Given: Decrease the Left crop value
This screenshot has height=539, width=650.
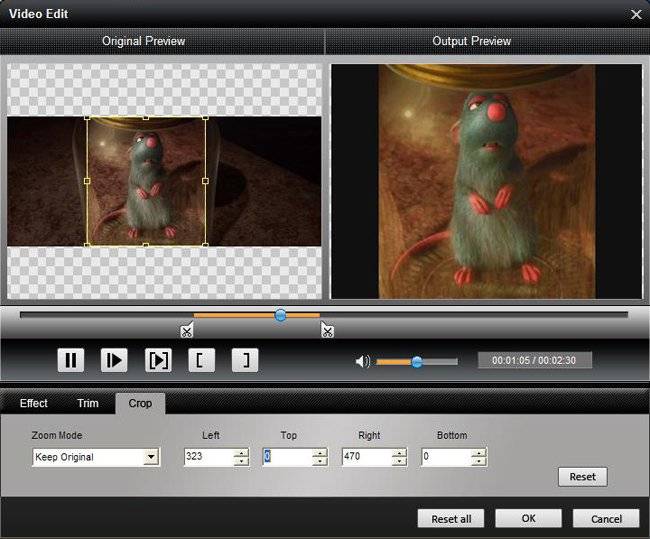Looking at the screenshot, I should coord(241,461).
